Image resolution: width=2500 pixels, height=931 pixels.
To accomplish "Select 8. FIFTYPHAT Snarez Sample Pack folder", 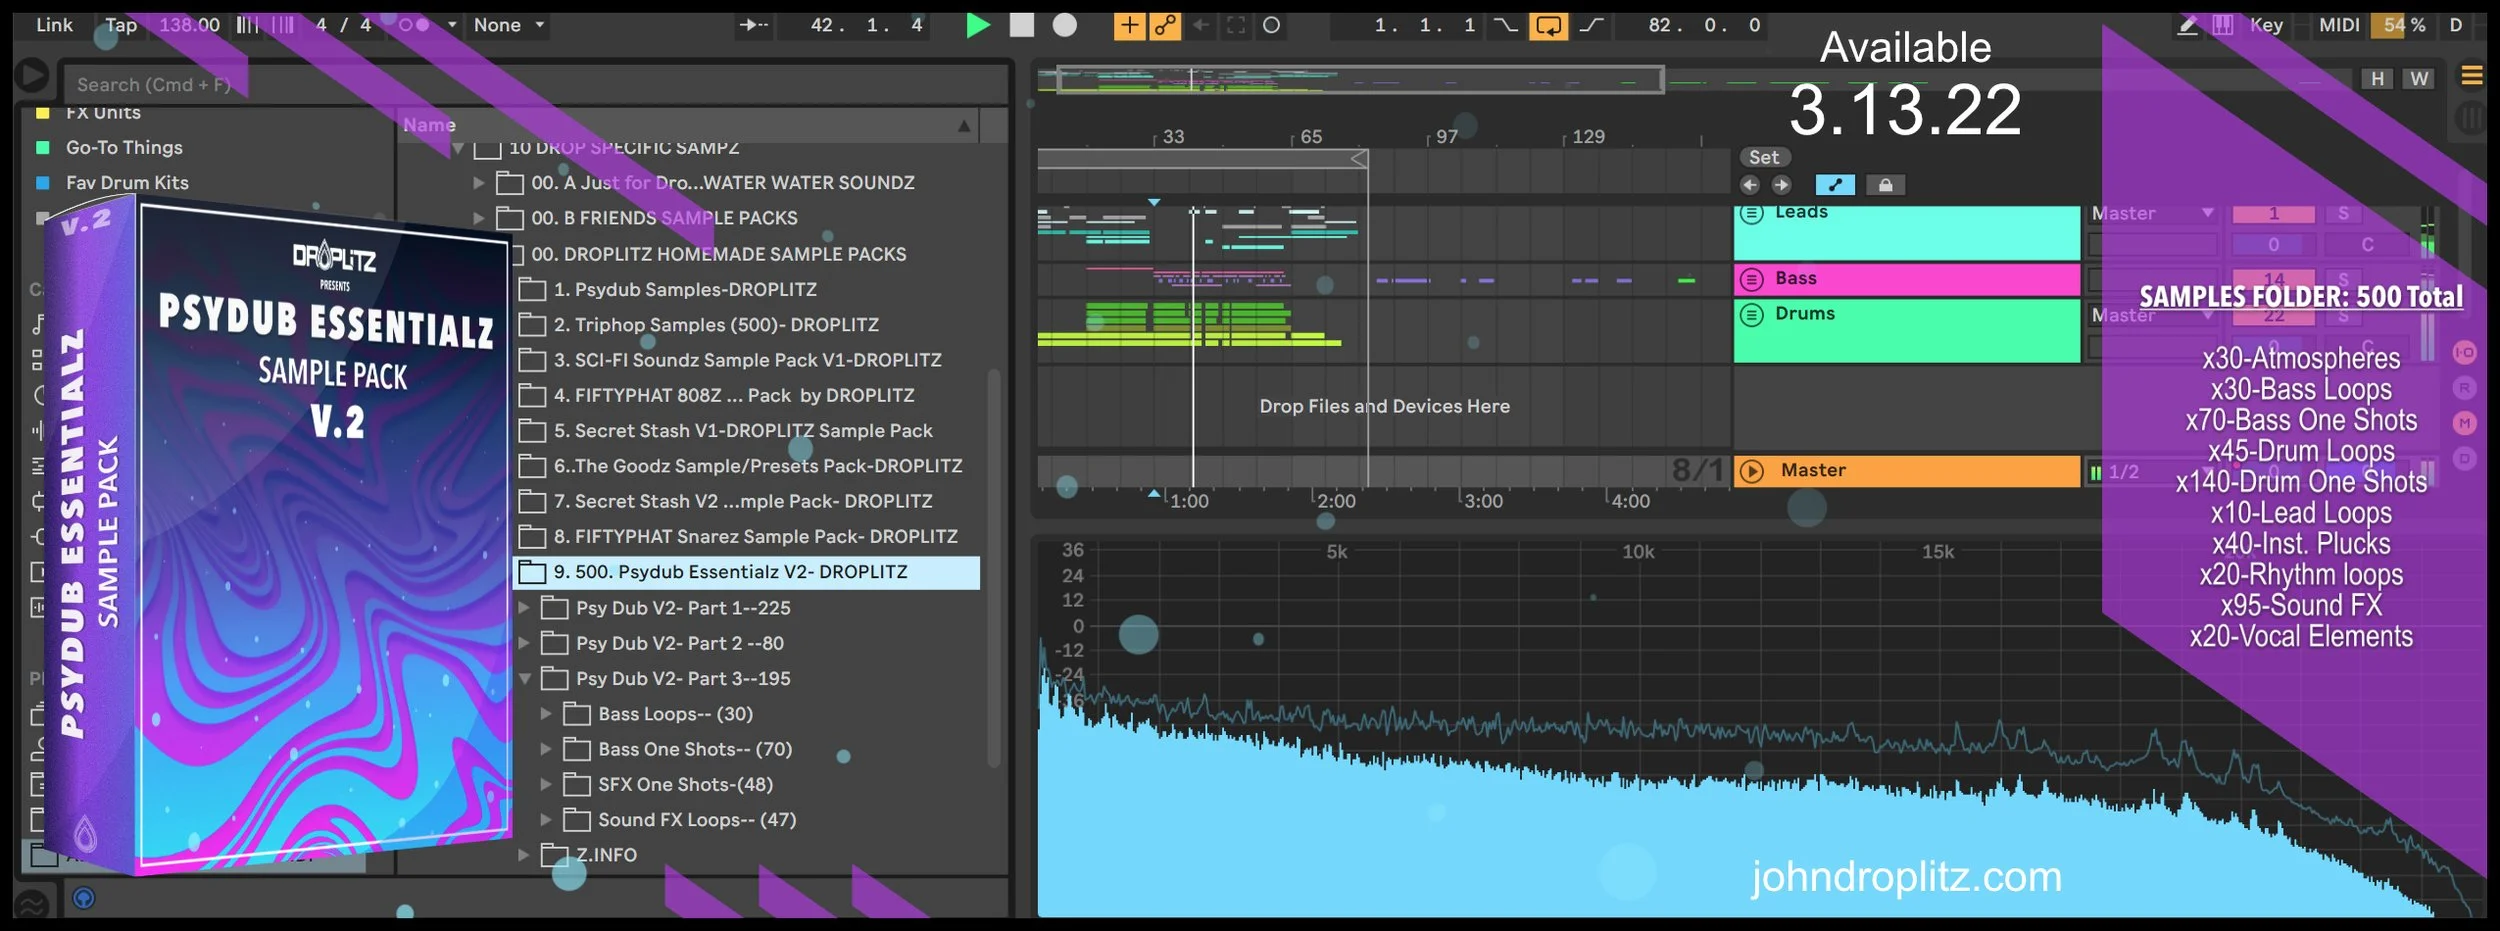I will tap(755, 537).
